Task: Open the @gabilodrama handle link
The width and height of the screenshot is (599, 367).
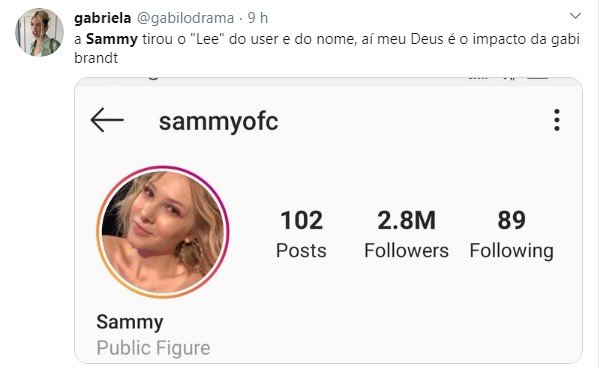Action: click(x=185, y=18)
